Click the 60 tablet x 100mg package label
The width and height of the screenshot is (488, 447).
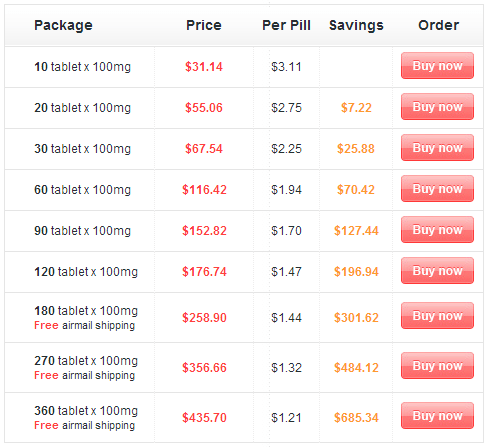click(x=83, y=190)
